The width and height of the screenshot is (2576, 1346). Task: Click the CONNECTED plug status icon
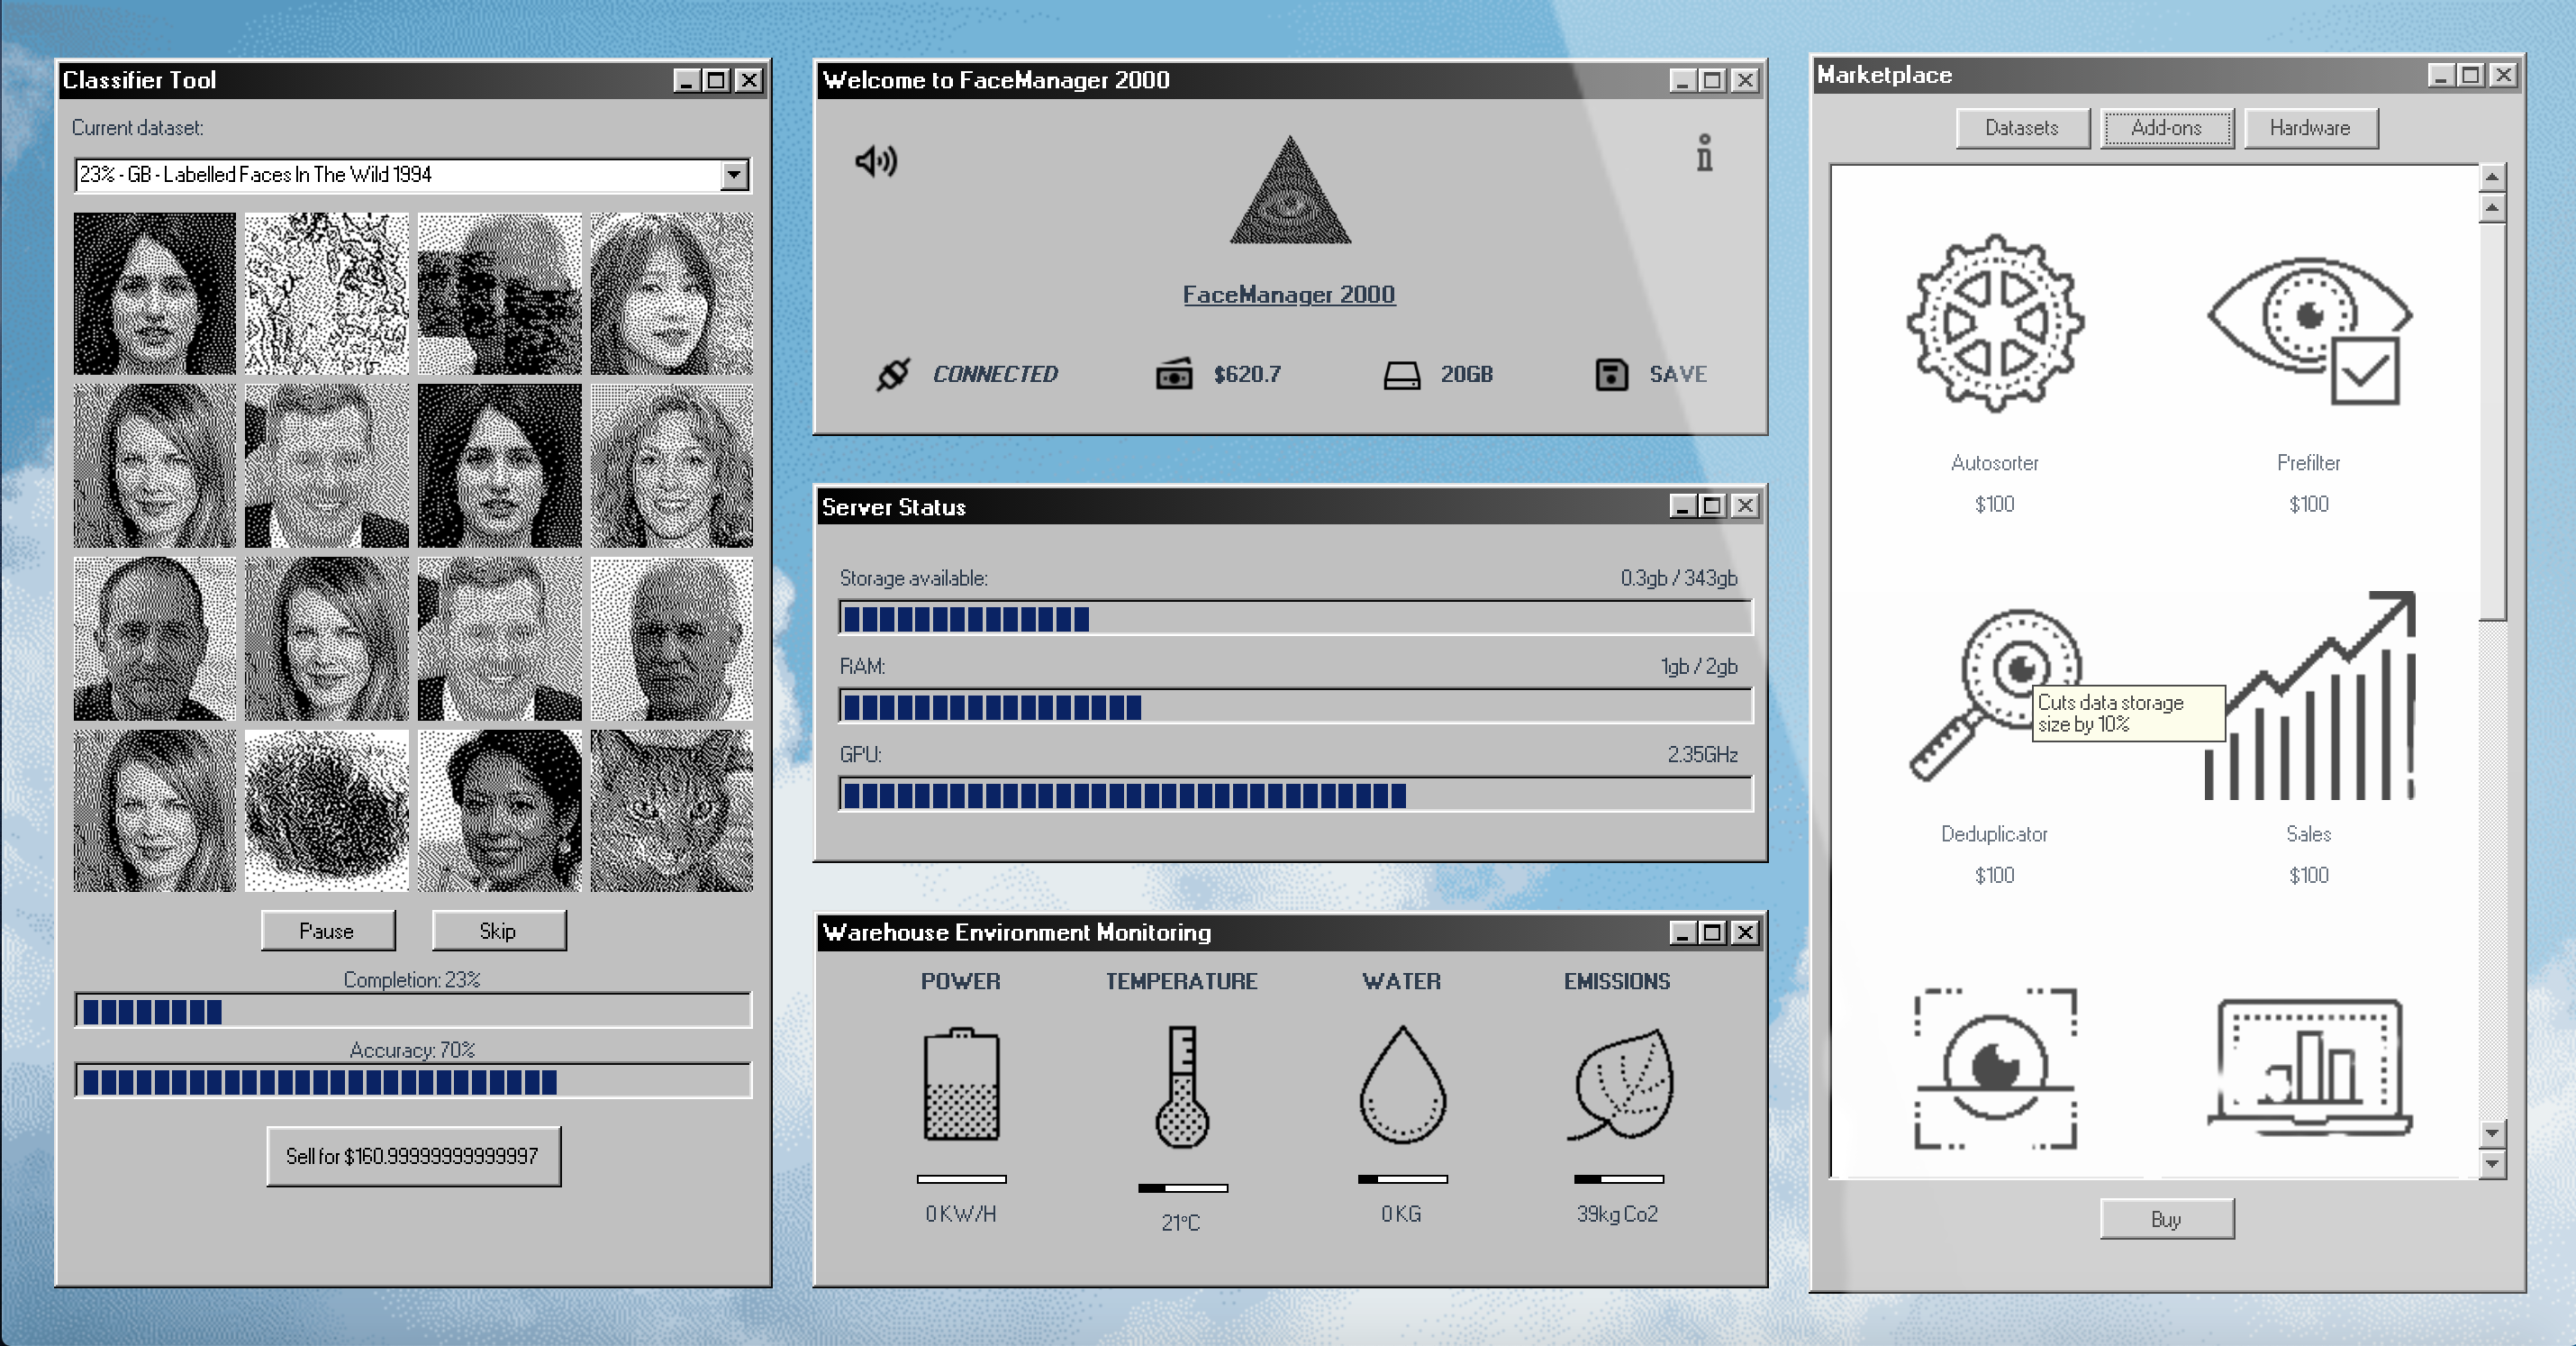click(892, 374)
